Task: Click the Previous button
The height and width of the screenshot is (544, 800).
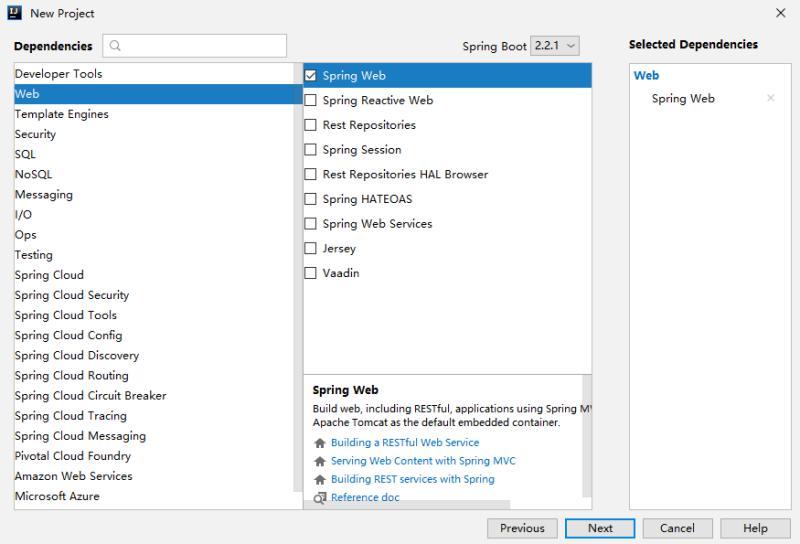Action: (x=522, y=528)
